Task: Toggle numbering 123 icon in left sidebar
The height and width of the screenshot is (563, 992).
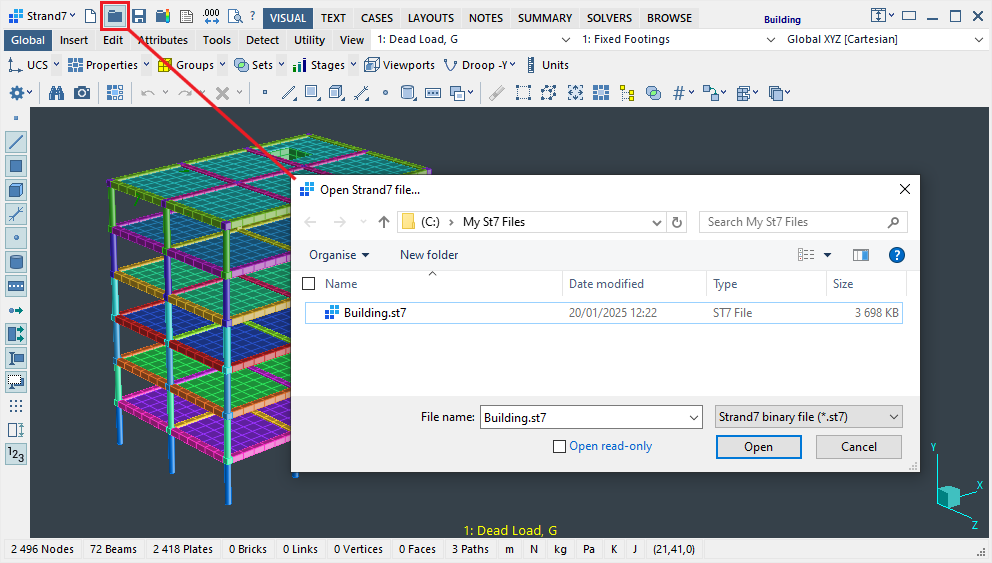Action: (x=16, y=454)
